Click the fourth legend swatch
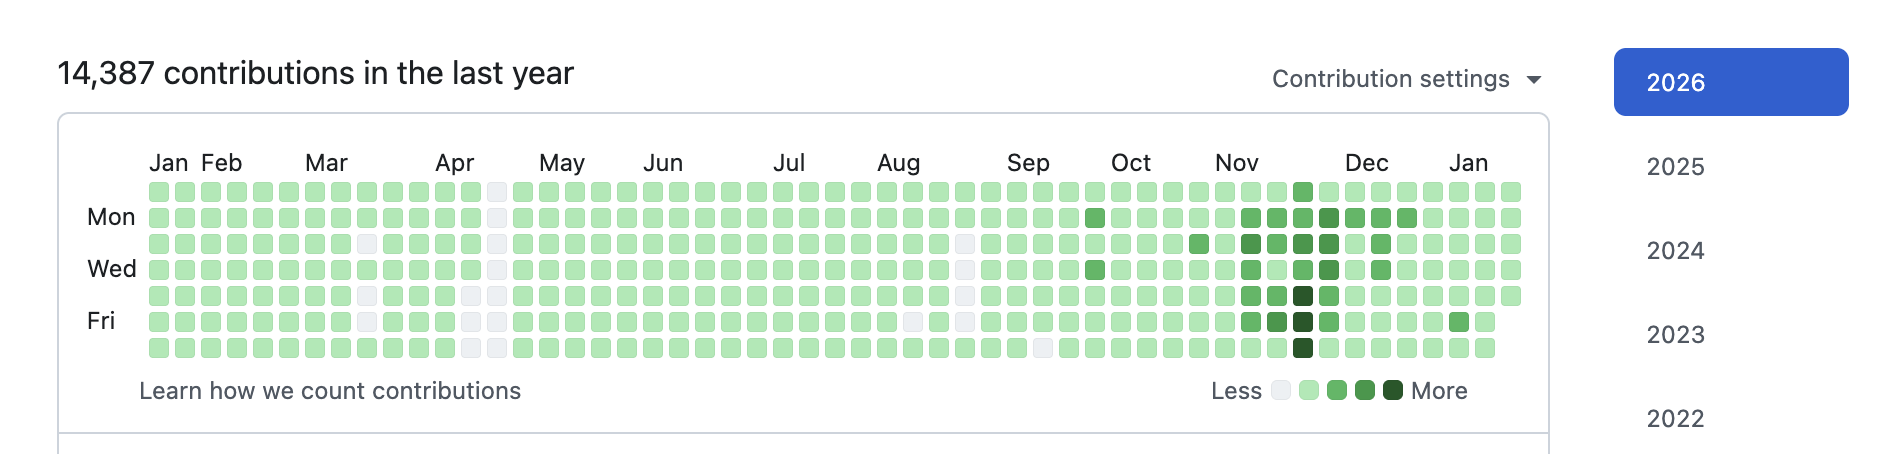 pyautogui.click(x=1365, y=390)
